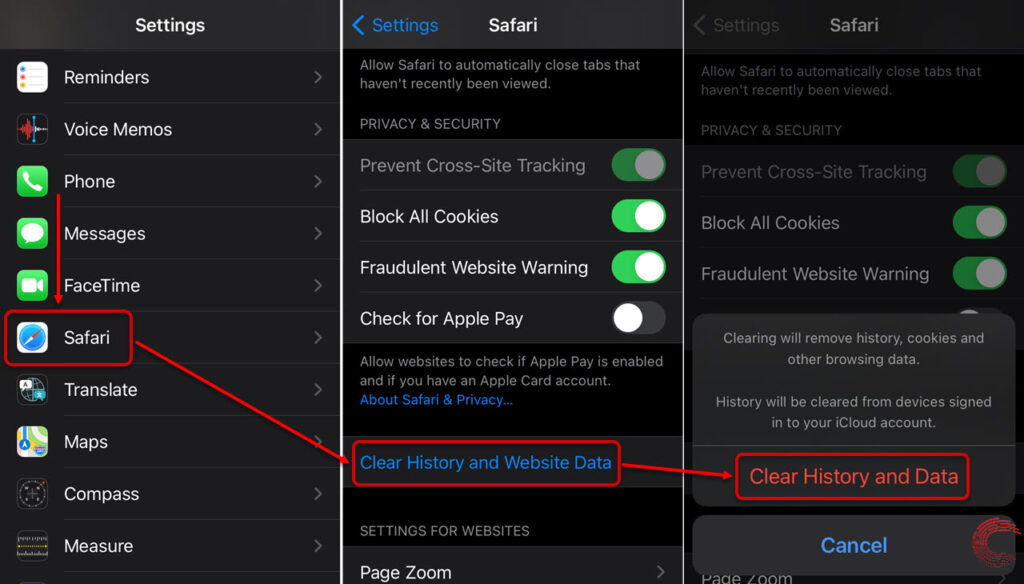Select the Compass label in settings list
This screenshot has height=584, width=1024.
pos(101,494)
